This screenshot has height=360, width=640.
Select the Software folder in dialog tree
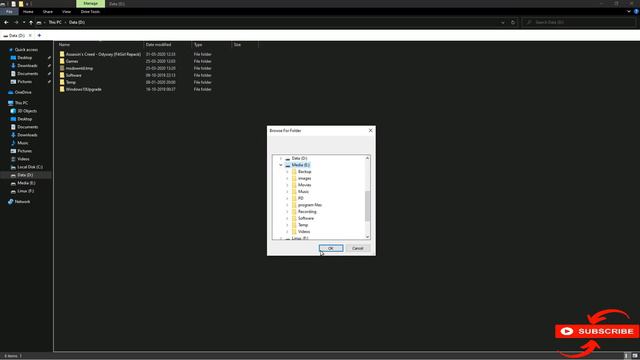(x=306, y=218)
